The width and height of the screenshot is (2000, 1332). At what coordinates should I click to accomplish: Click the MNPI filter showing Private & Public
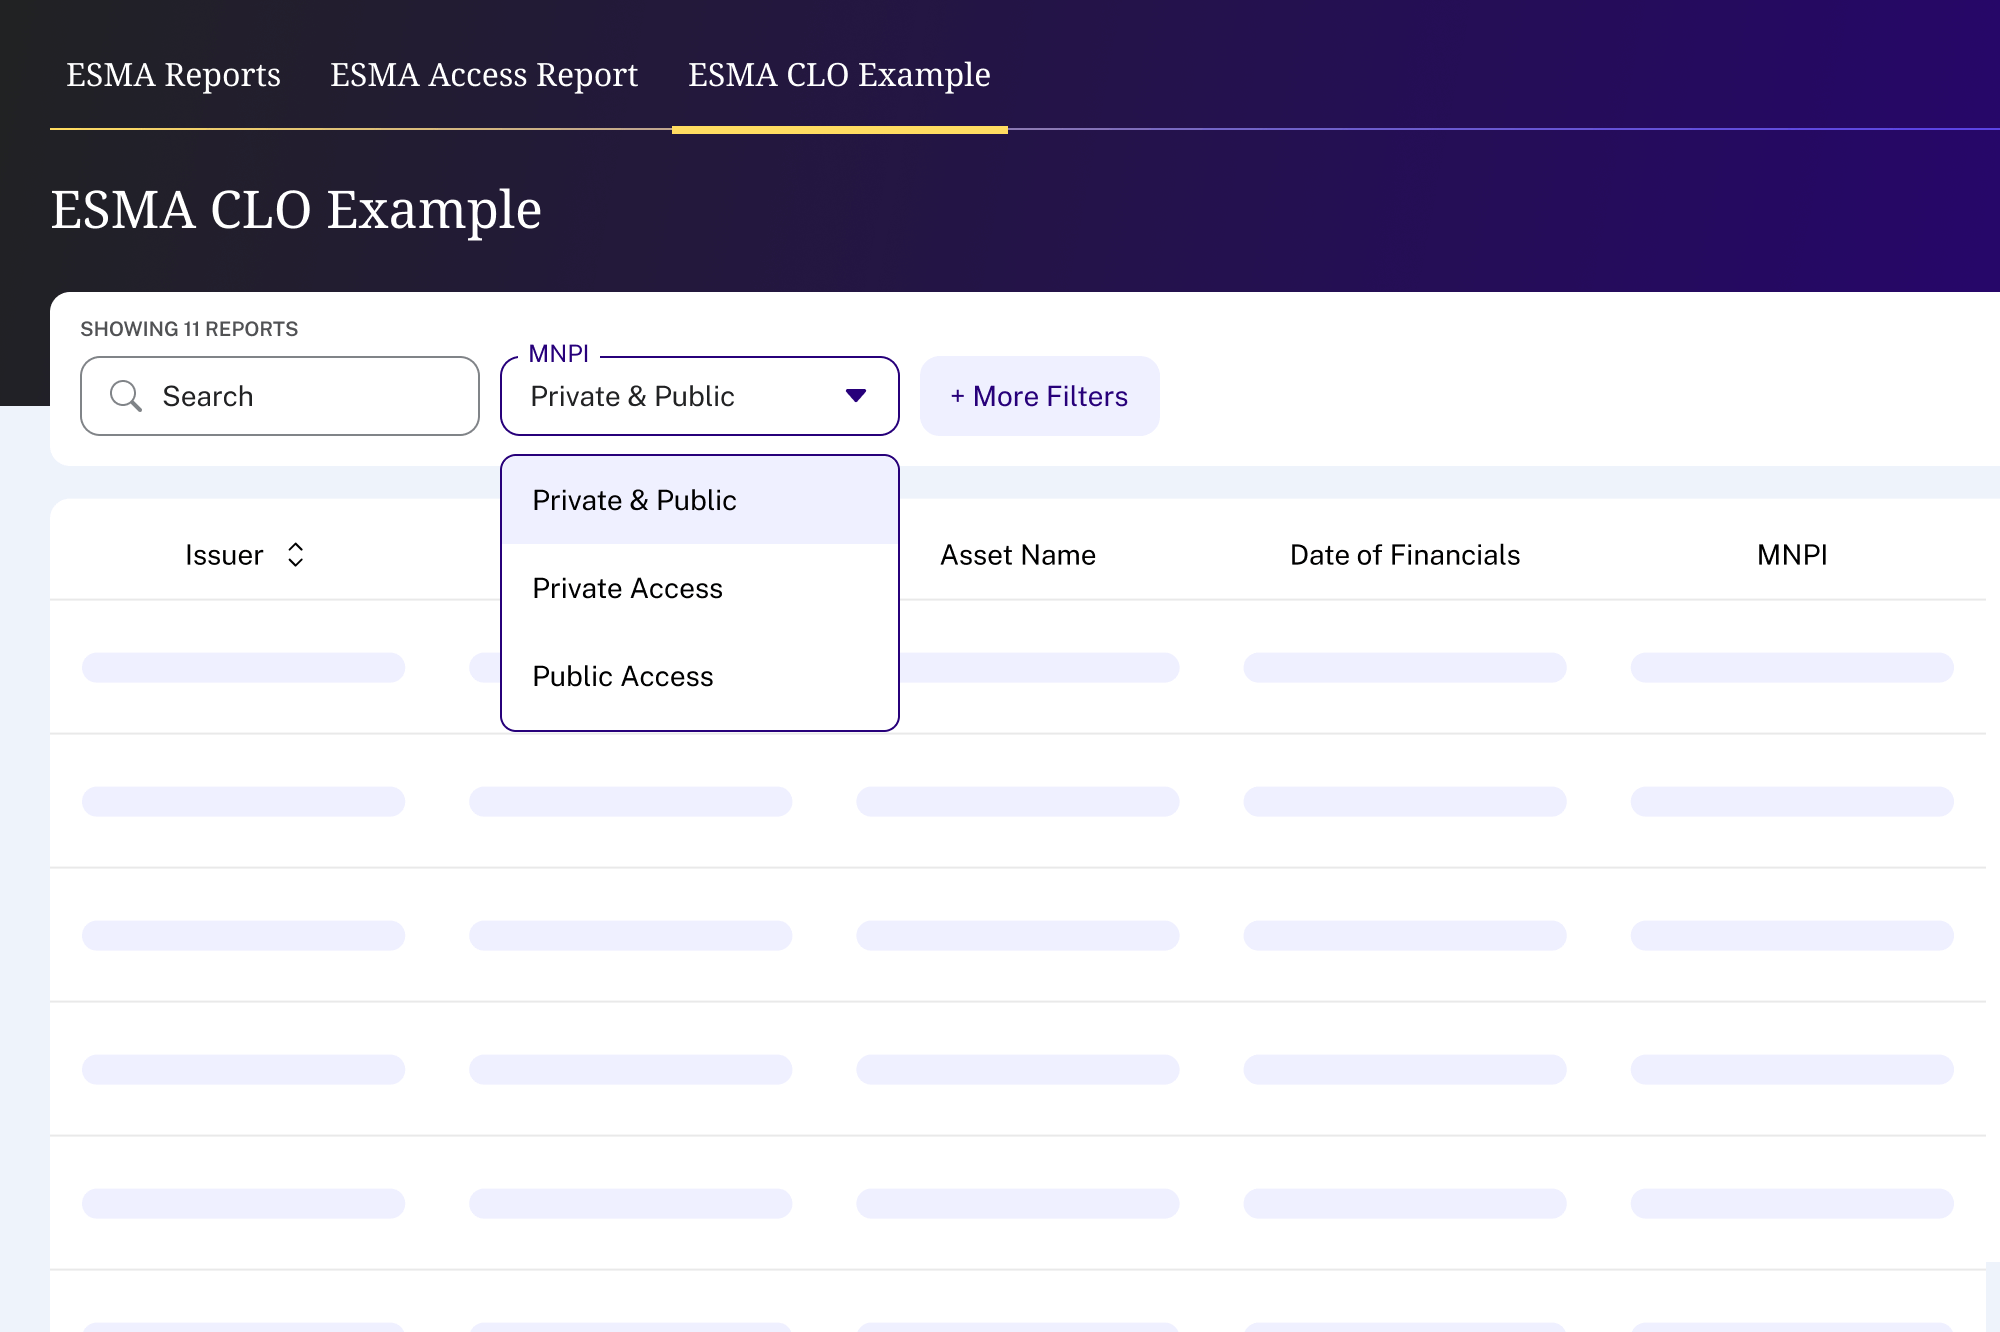(x=660, y=396)
